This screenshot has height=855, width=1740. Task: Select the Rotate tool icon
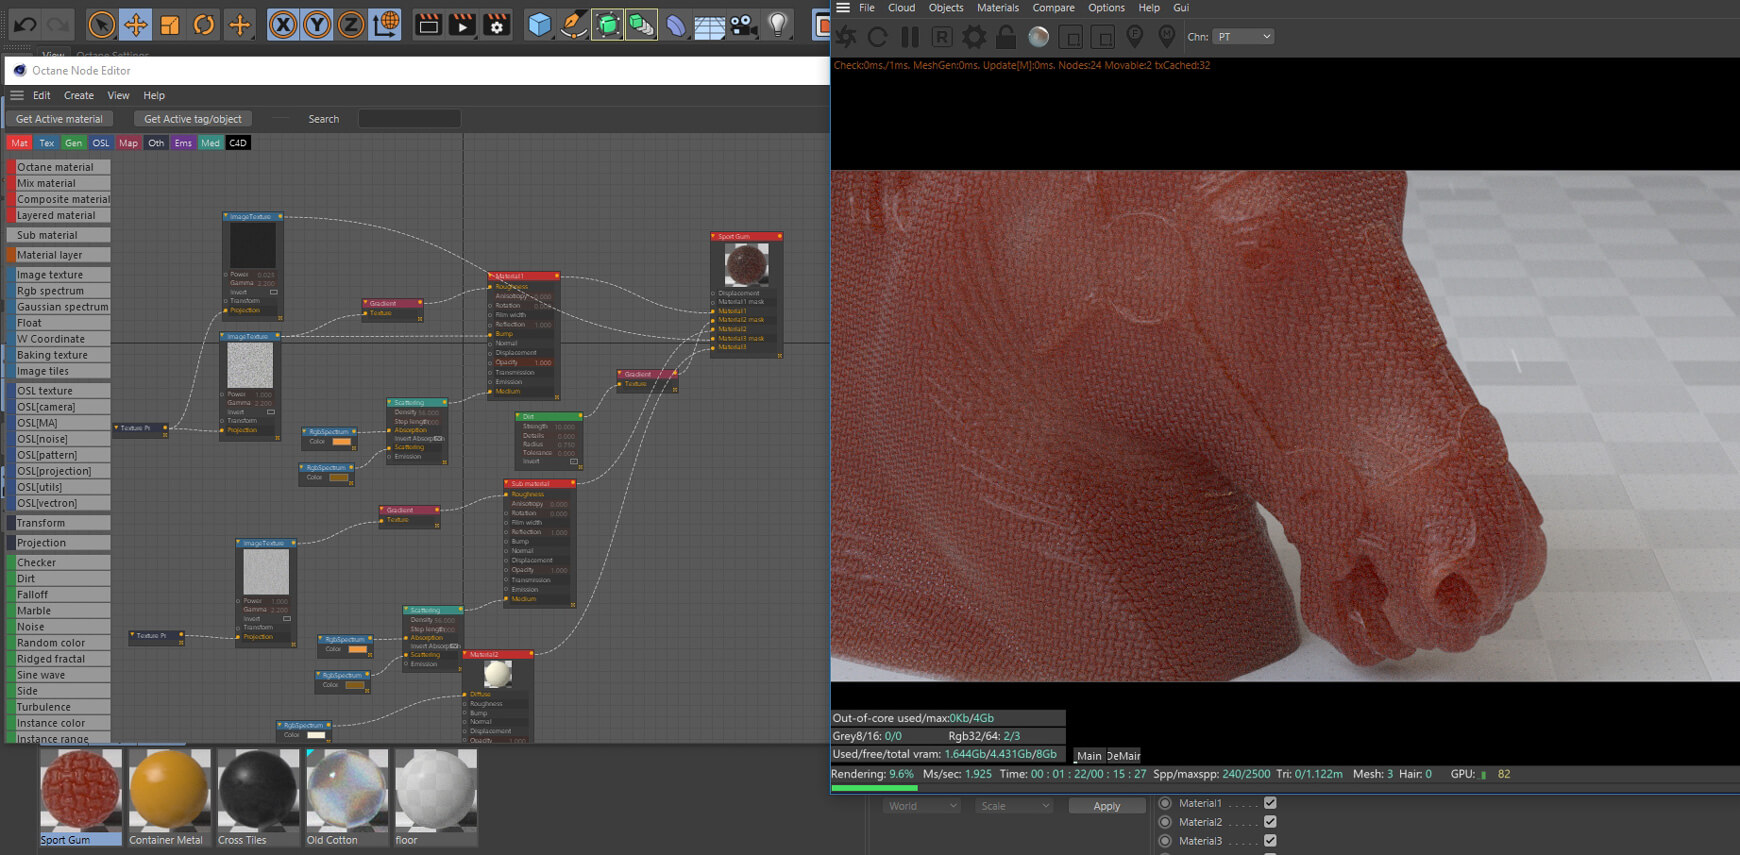(204, 25)
